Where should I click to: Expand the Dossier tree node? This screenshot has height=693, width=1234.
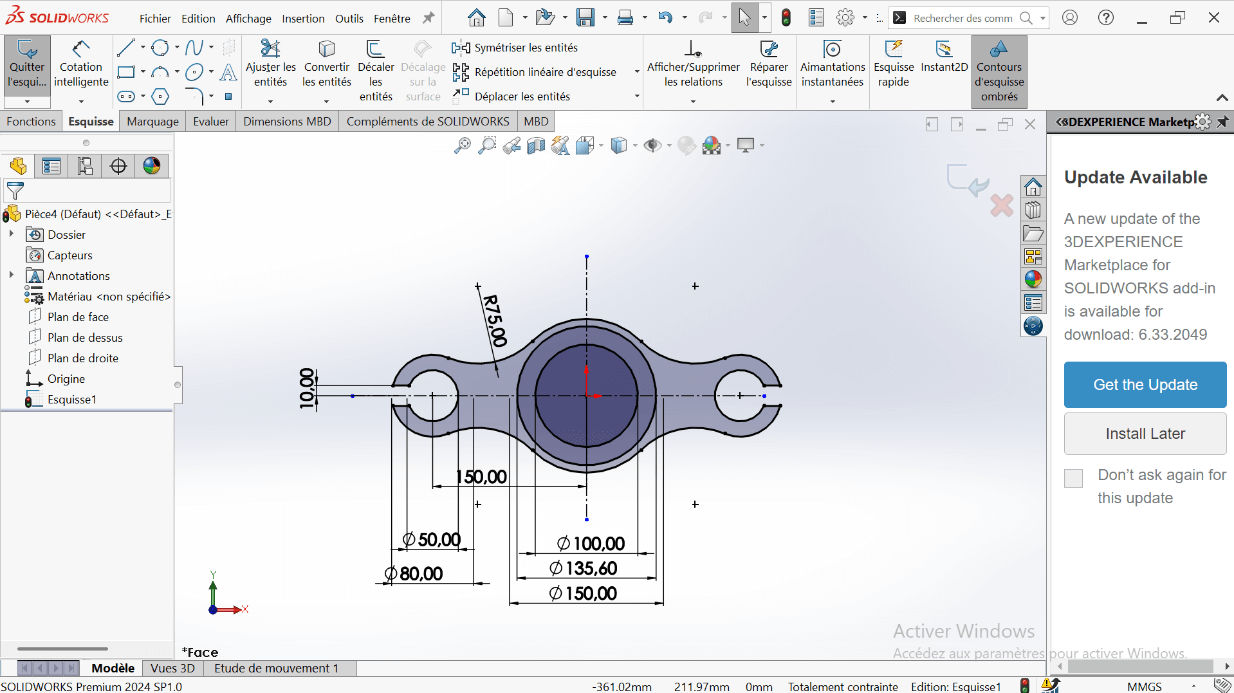[11, 234]
